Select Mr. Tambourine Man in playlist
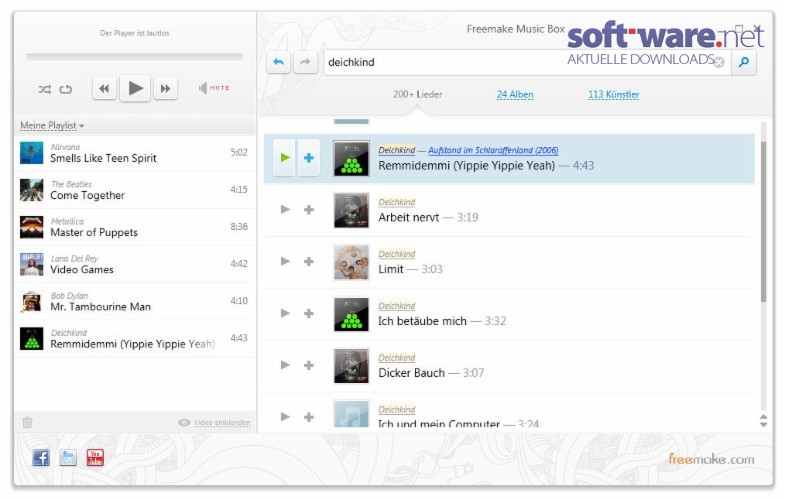The image size is (785, 500). point(135,301)
